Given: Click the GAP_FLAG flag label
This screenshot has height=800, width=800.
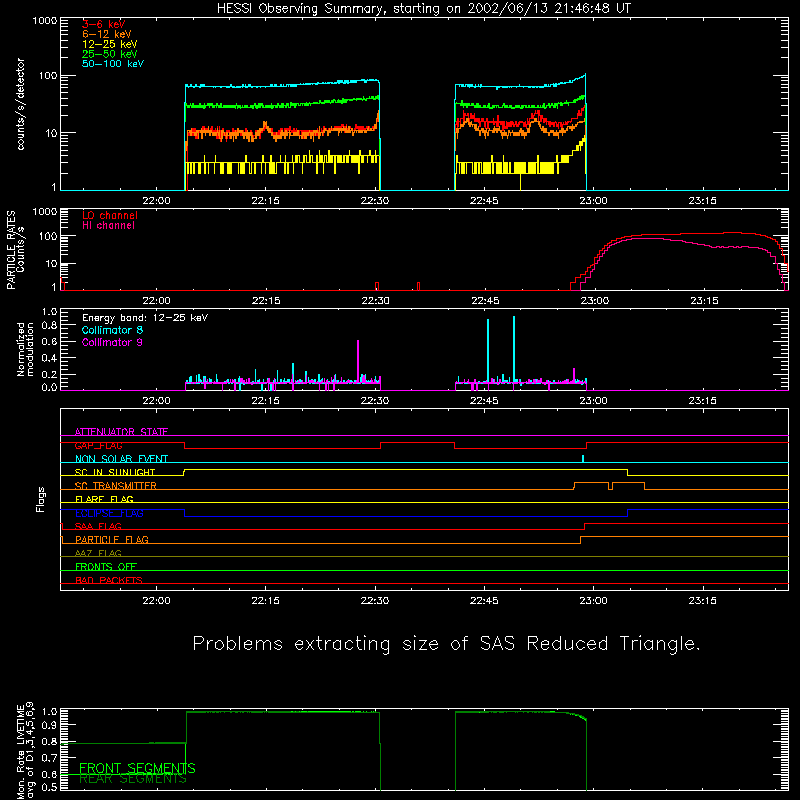Looking at the screenshot, I should [x=98, y=445].
